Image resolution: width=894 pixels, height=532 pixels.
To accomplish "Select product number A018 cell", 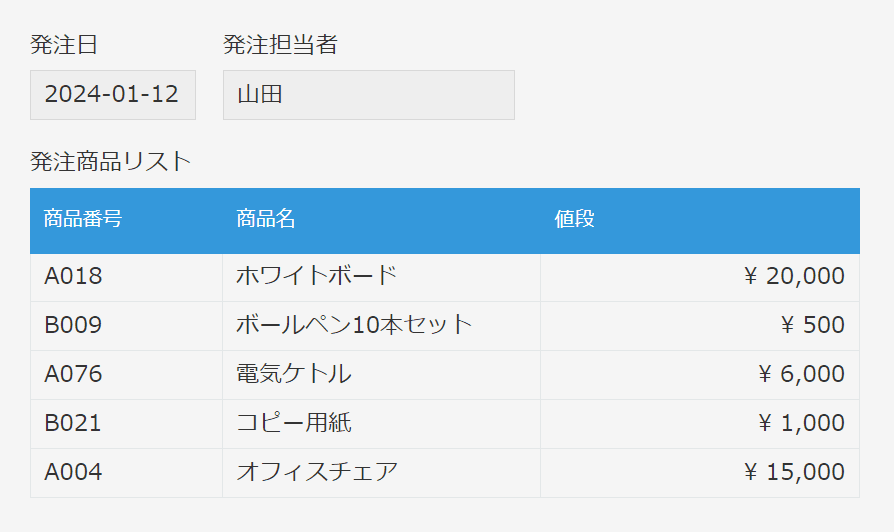I will click(126, 278).
